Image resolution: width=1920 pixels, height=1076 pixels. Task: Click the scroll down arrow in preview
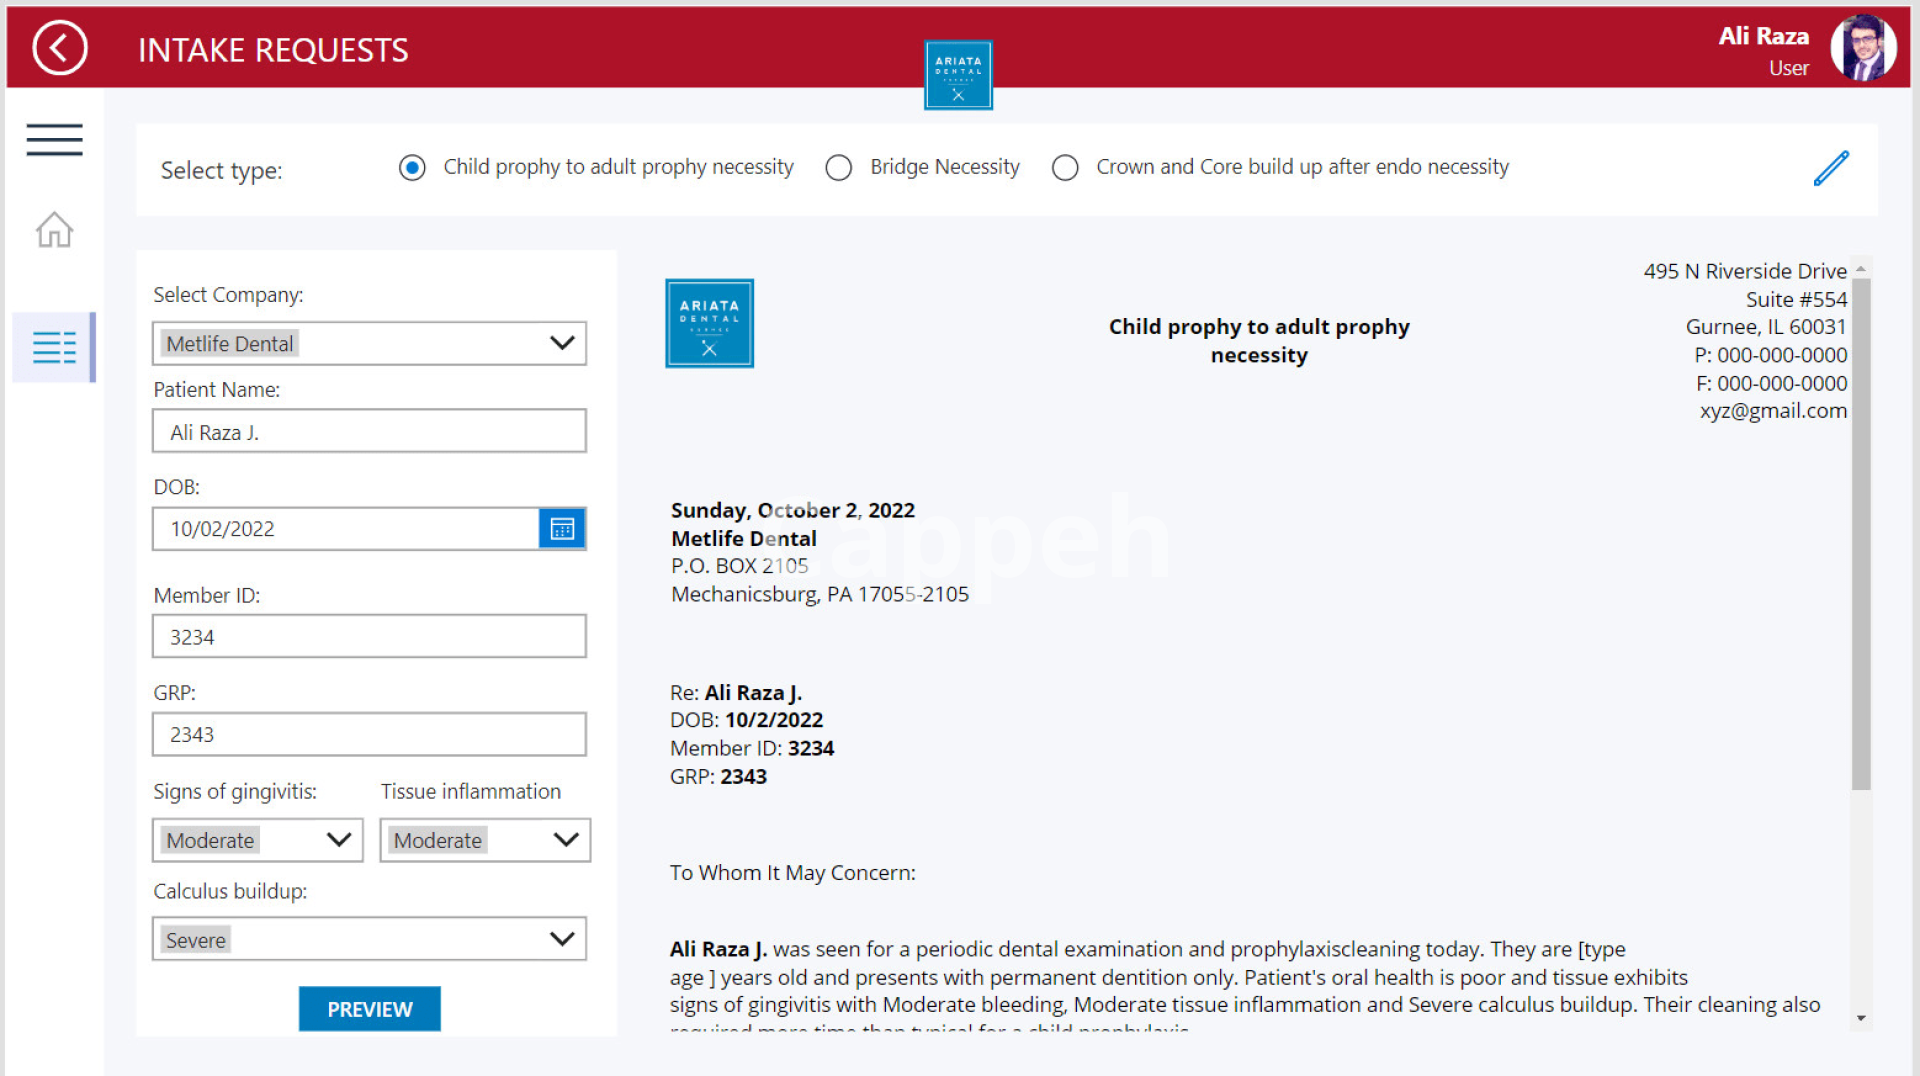(1860, 1018)
